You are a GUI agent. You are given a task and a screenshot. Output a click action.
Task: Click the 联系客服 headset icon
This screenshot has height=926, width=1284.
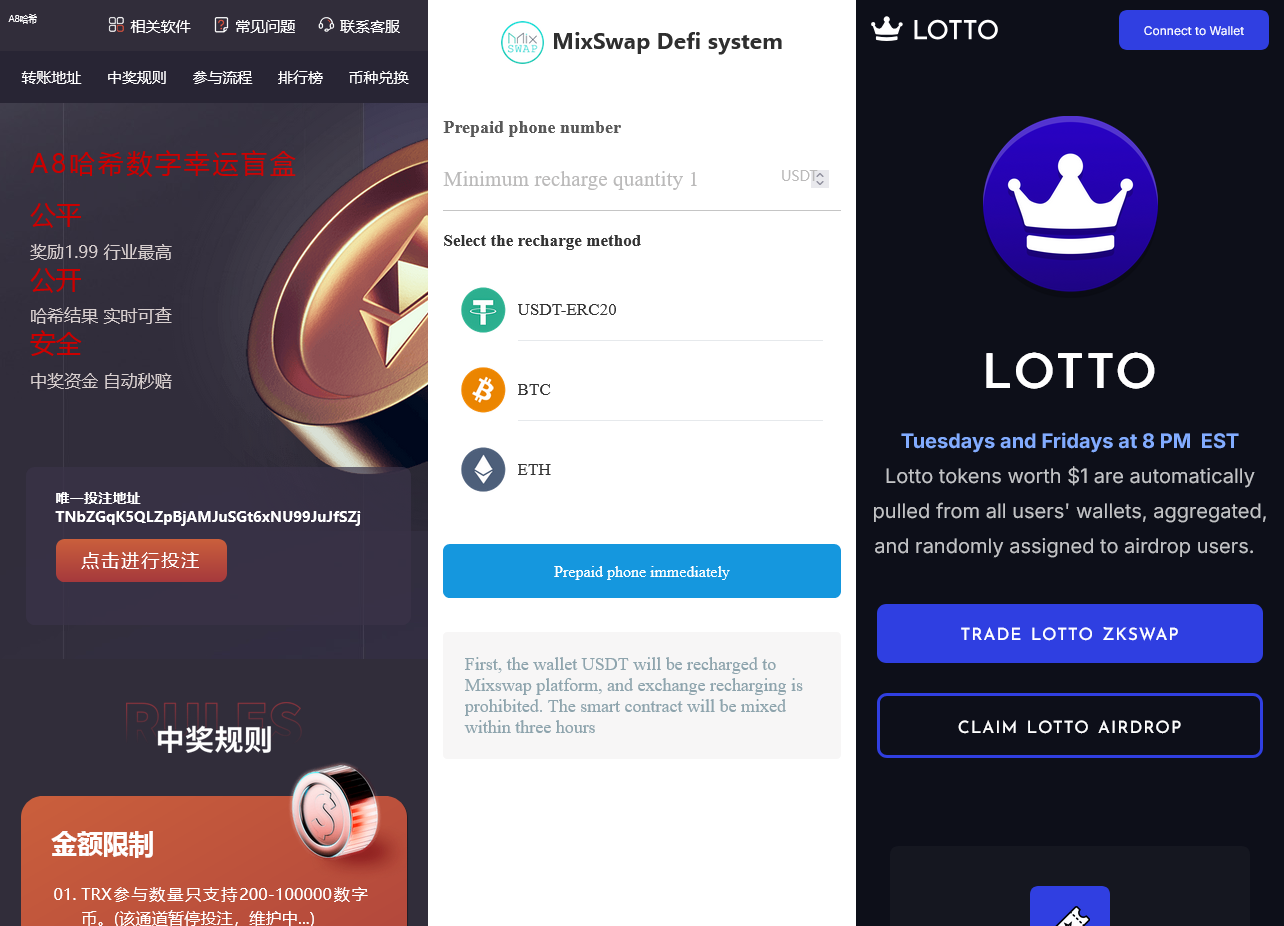[326, 25]
